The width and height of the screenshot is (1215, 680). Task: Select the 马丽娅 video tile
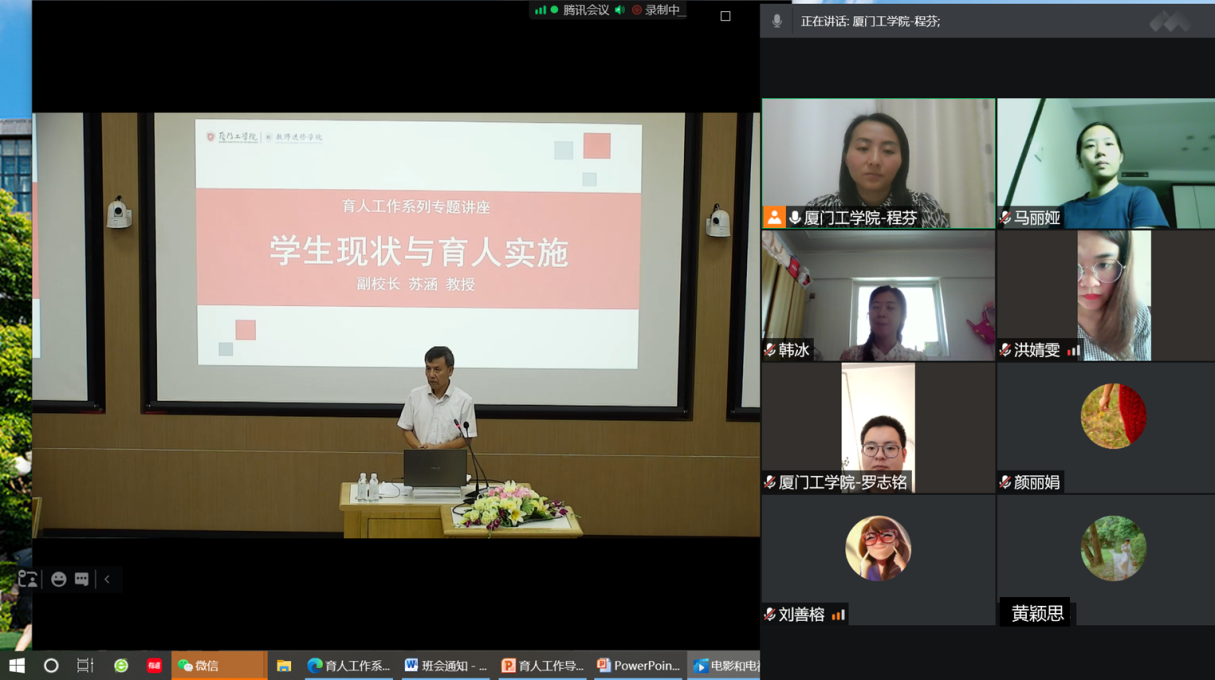tap(1106, 164)
